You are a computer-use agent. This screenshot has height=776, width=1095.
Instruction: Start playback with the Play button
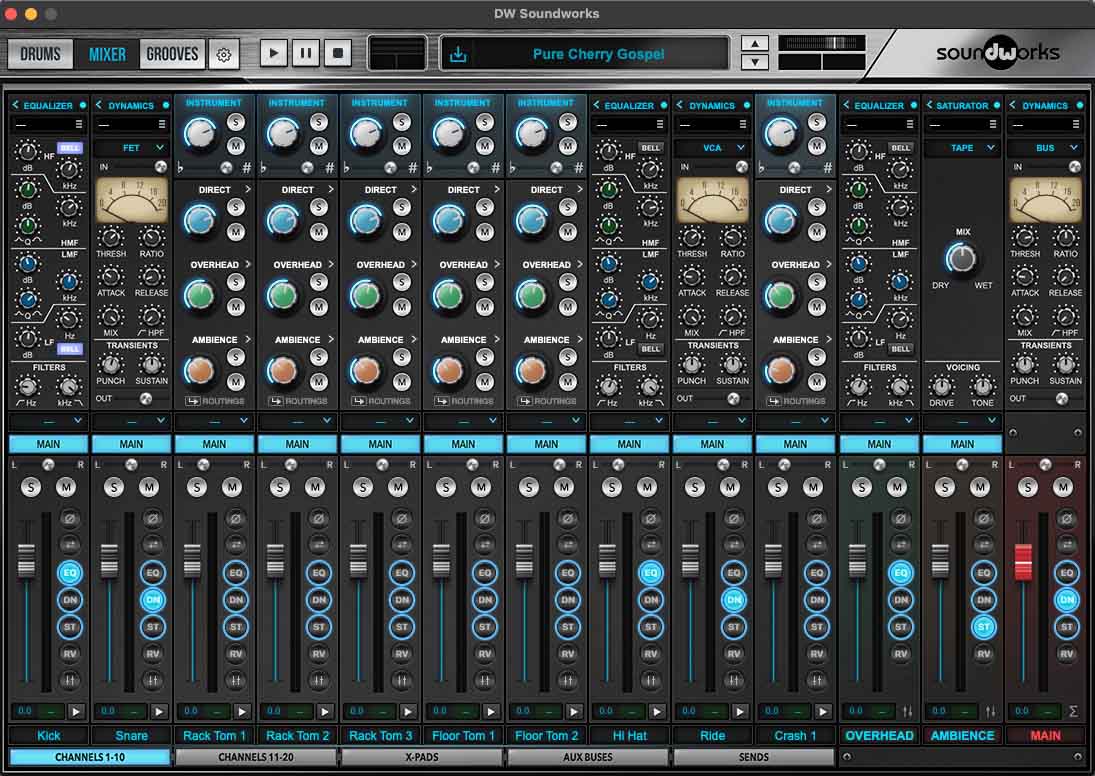274,53
